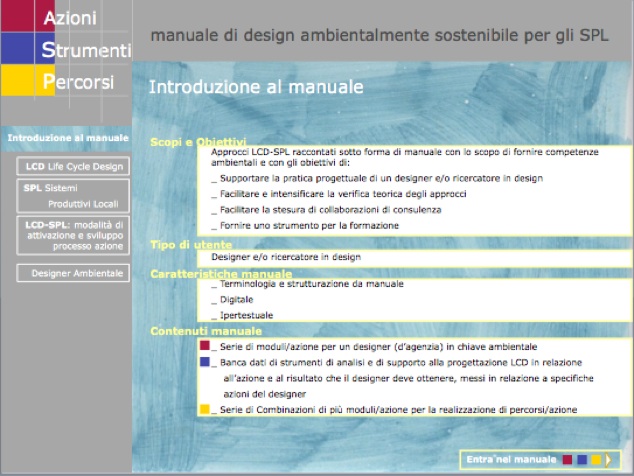Image resolution: width=634 pixels, height=476 pixels.
Task: Click the line Supportare la pratica progettuale
Action: 377,178
